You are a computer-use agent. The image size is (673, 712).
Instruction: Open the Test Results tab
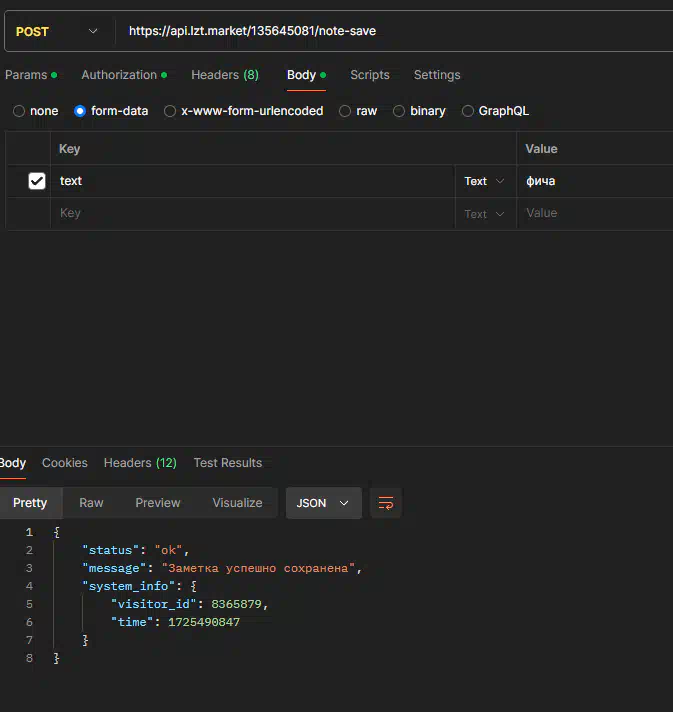pos(228,463)
